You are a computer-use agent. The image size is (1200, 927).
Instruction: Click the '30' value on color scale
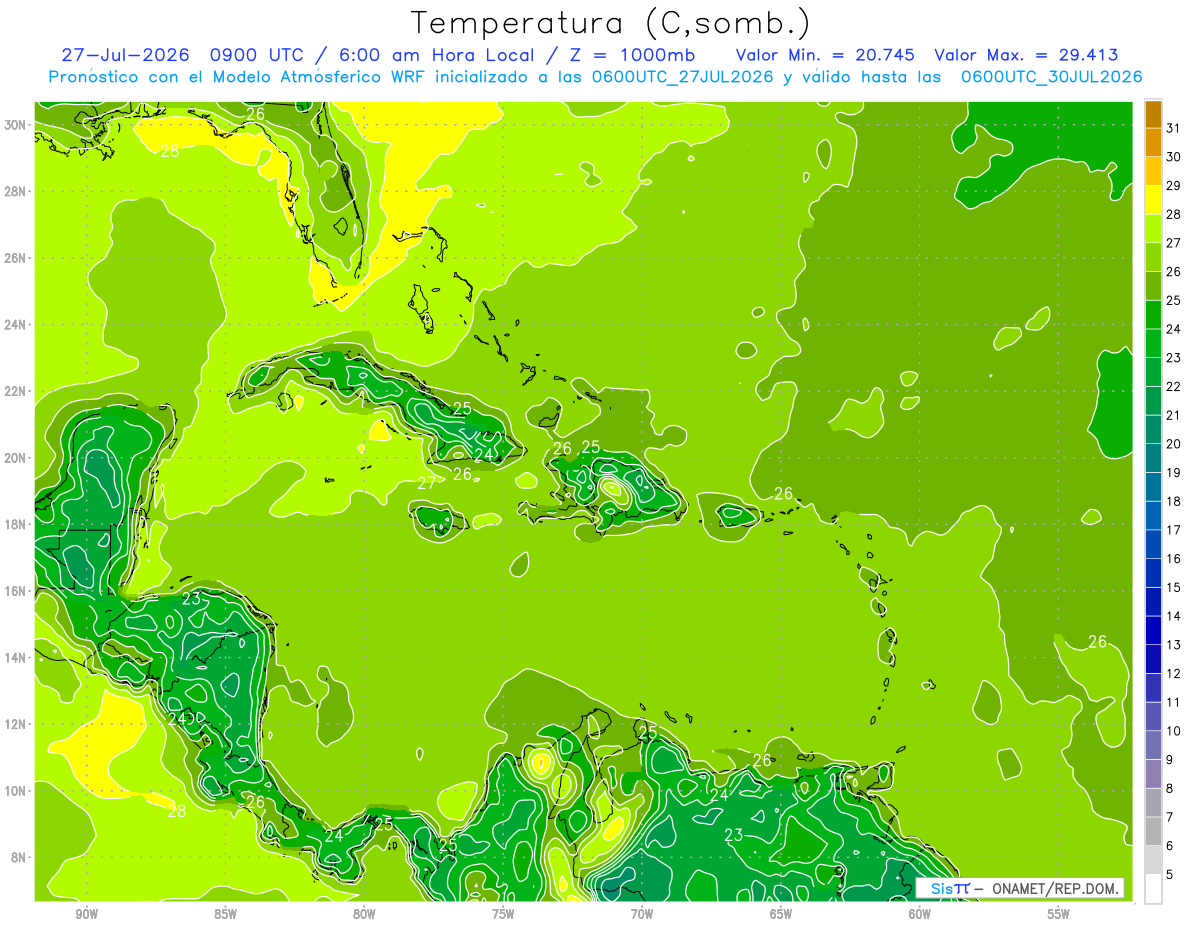(x=1174, y=156)
